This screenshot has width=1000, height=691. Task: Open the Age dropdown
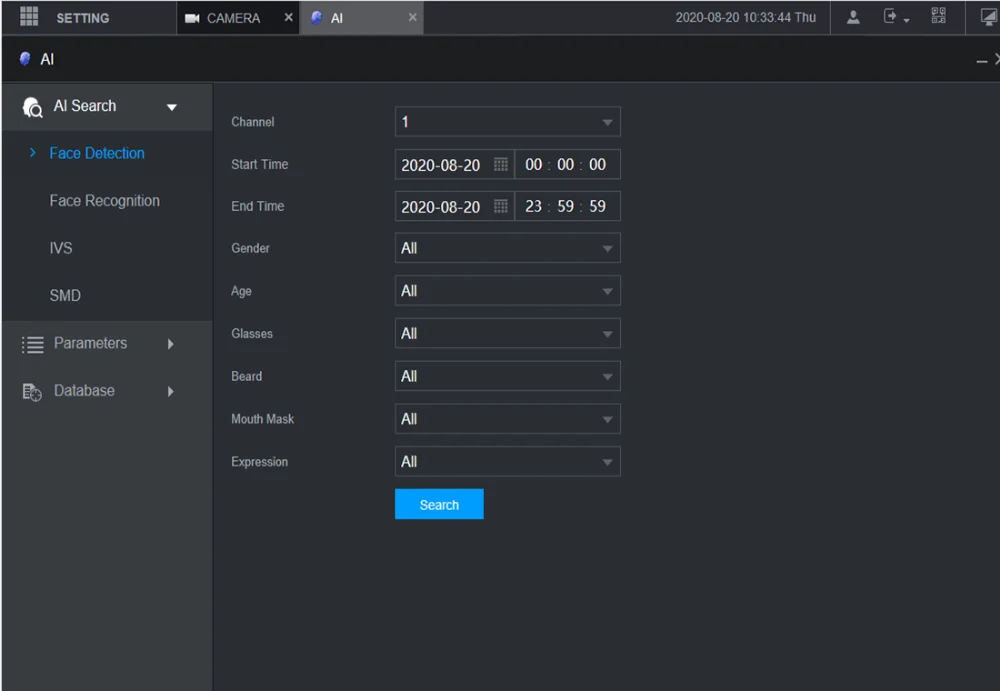(x=508, y=291)
